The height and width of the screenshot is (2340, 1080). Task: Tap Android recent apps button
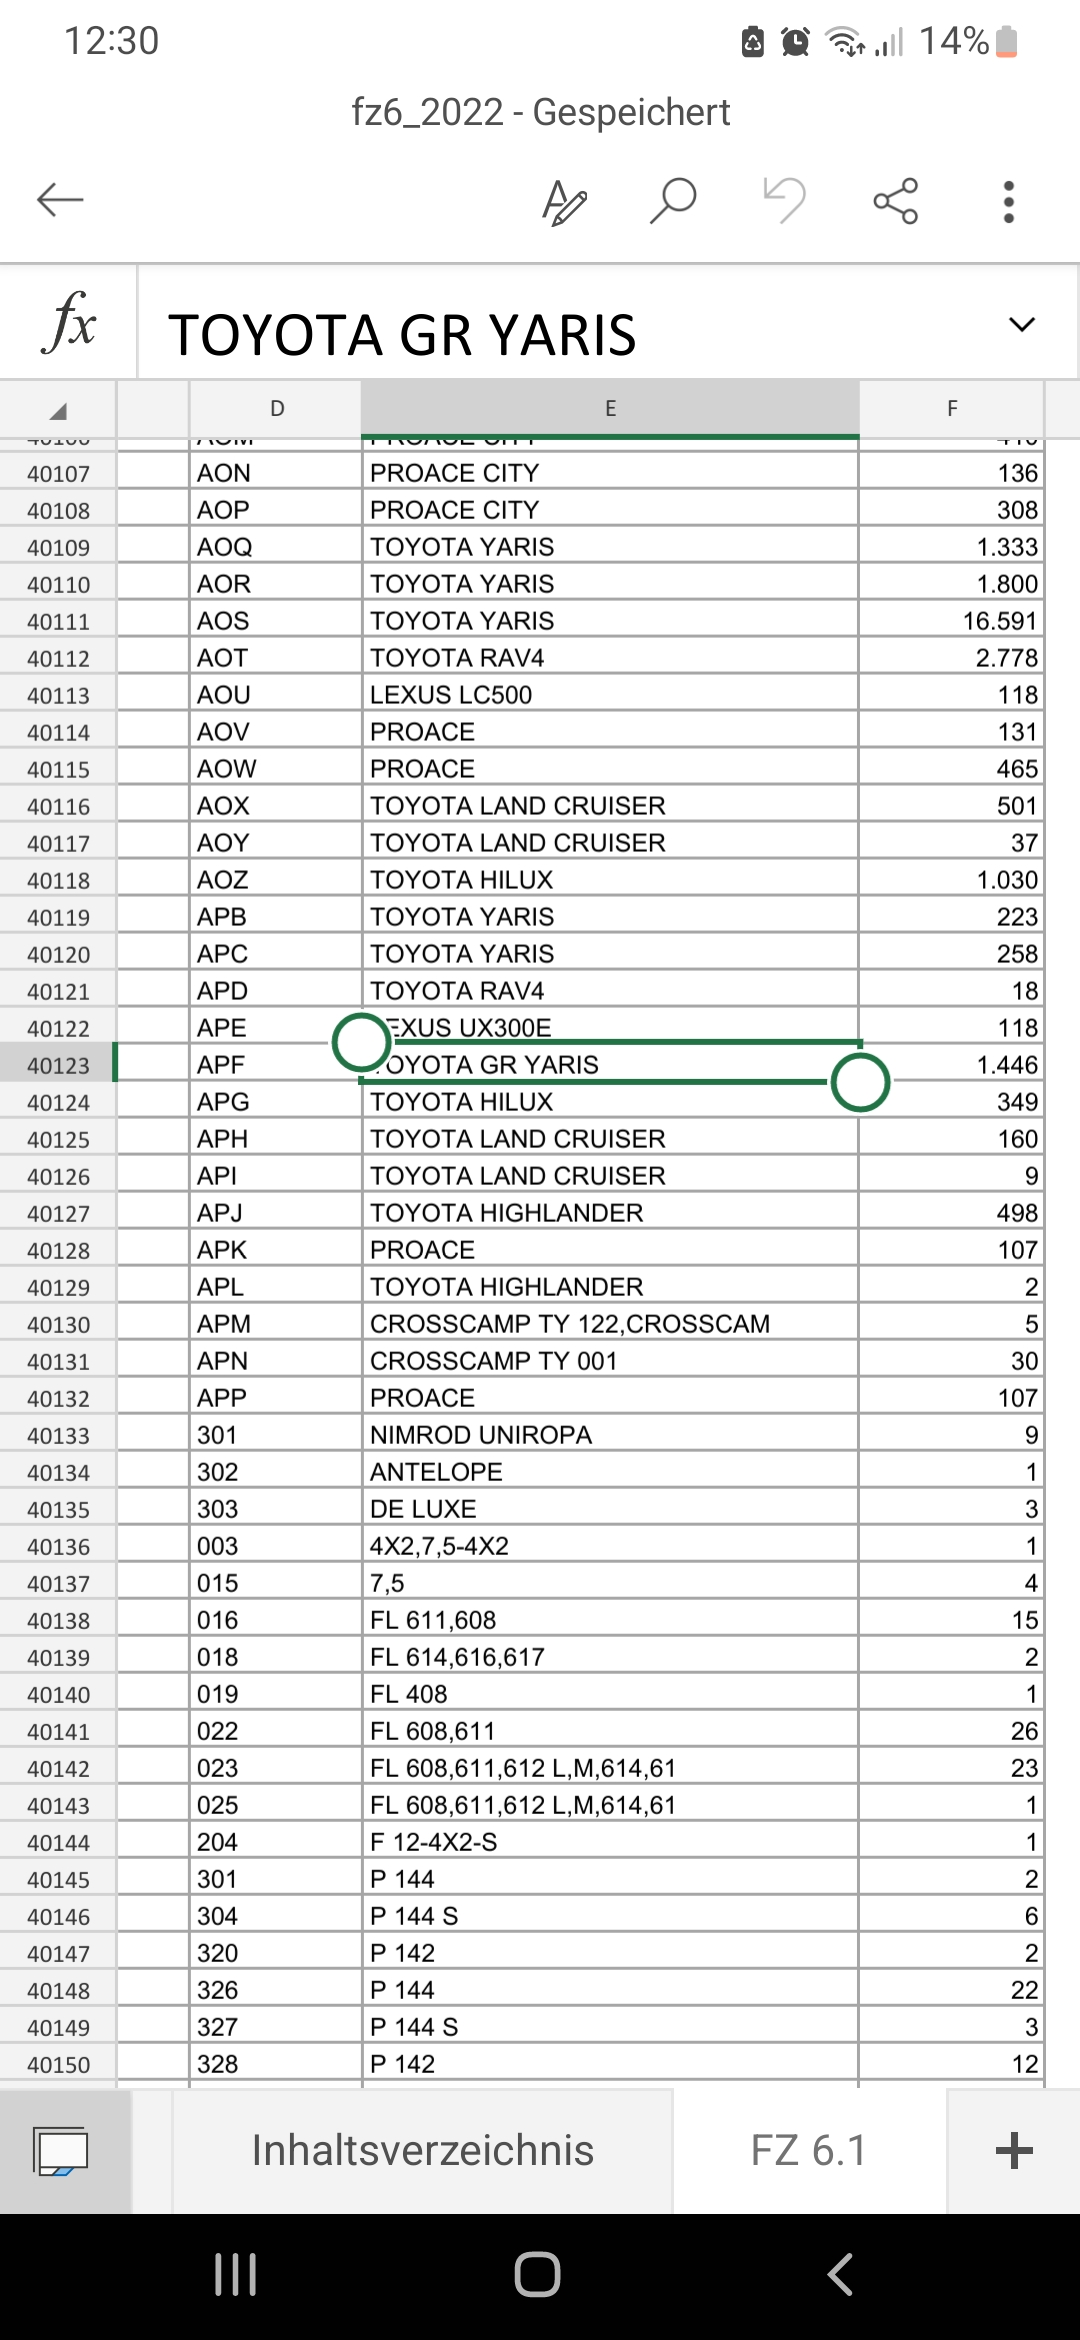click(x=236, y=2275)
